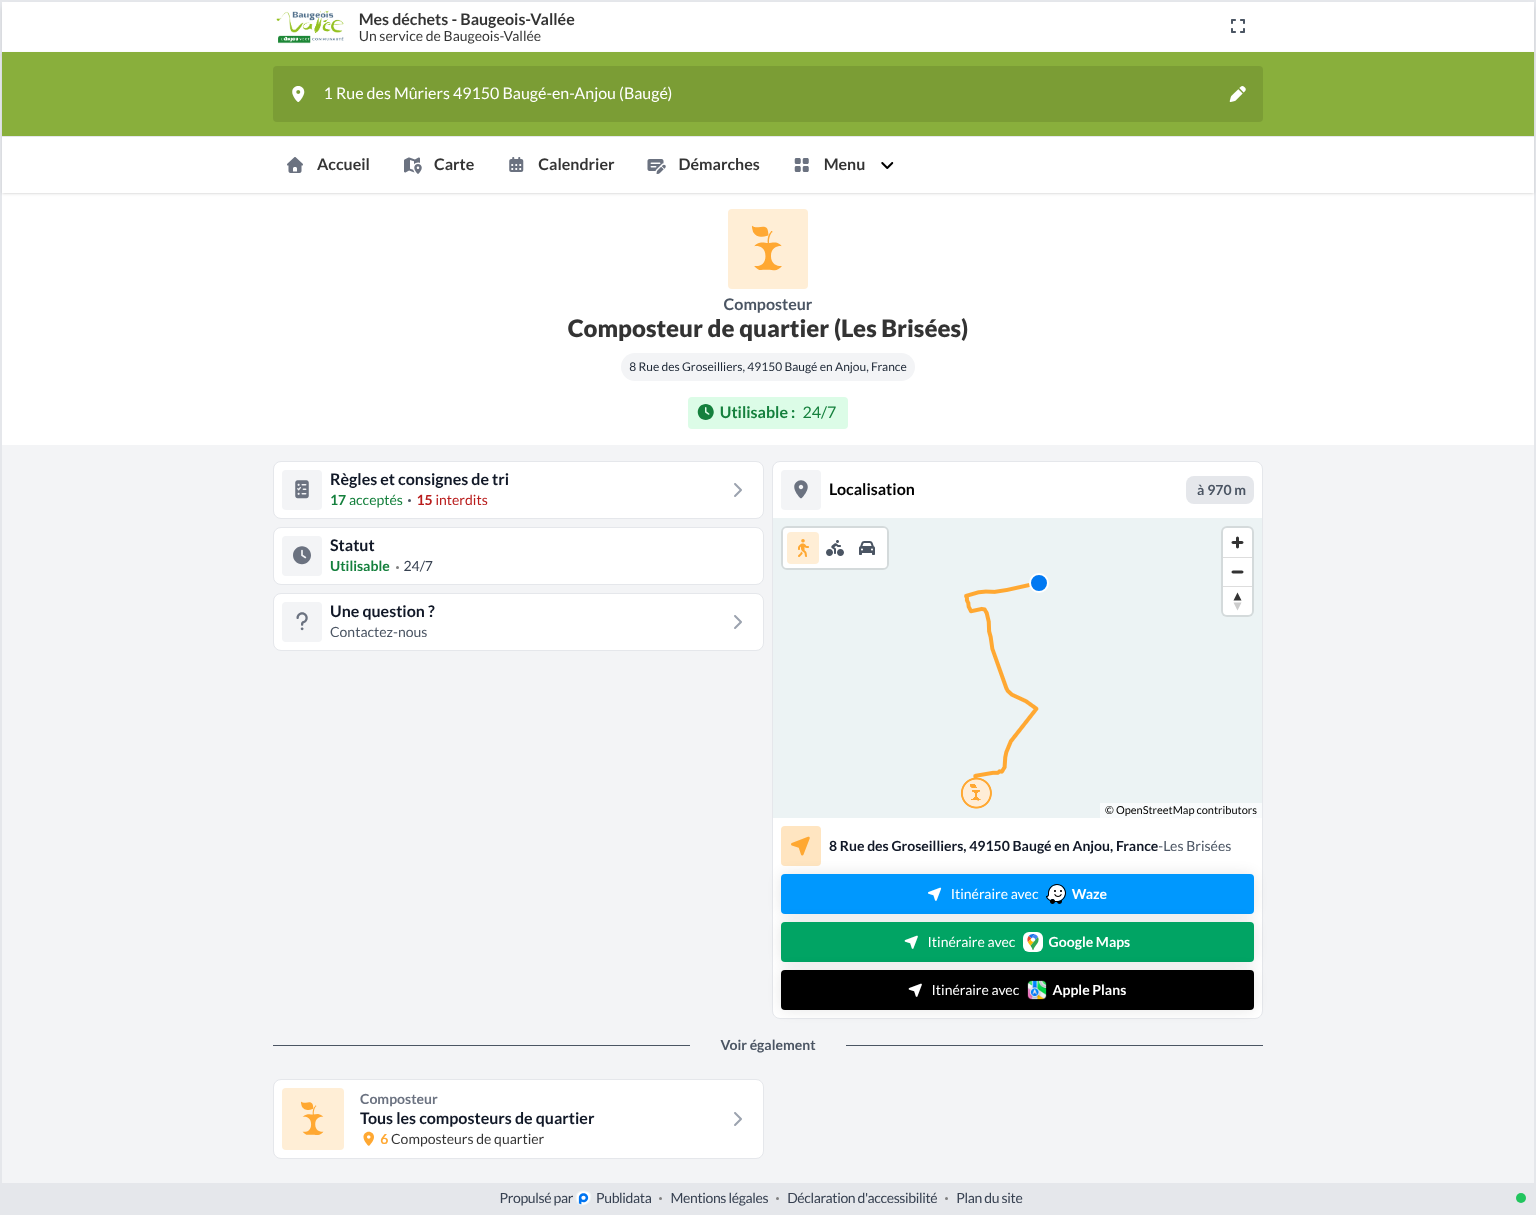
Task: Start itinerary with Waze
Action: click(x=1017, y=894)
